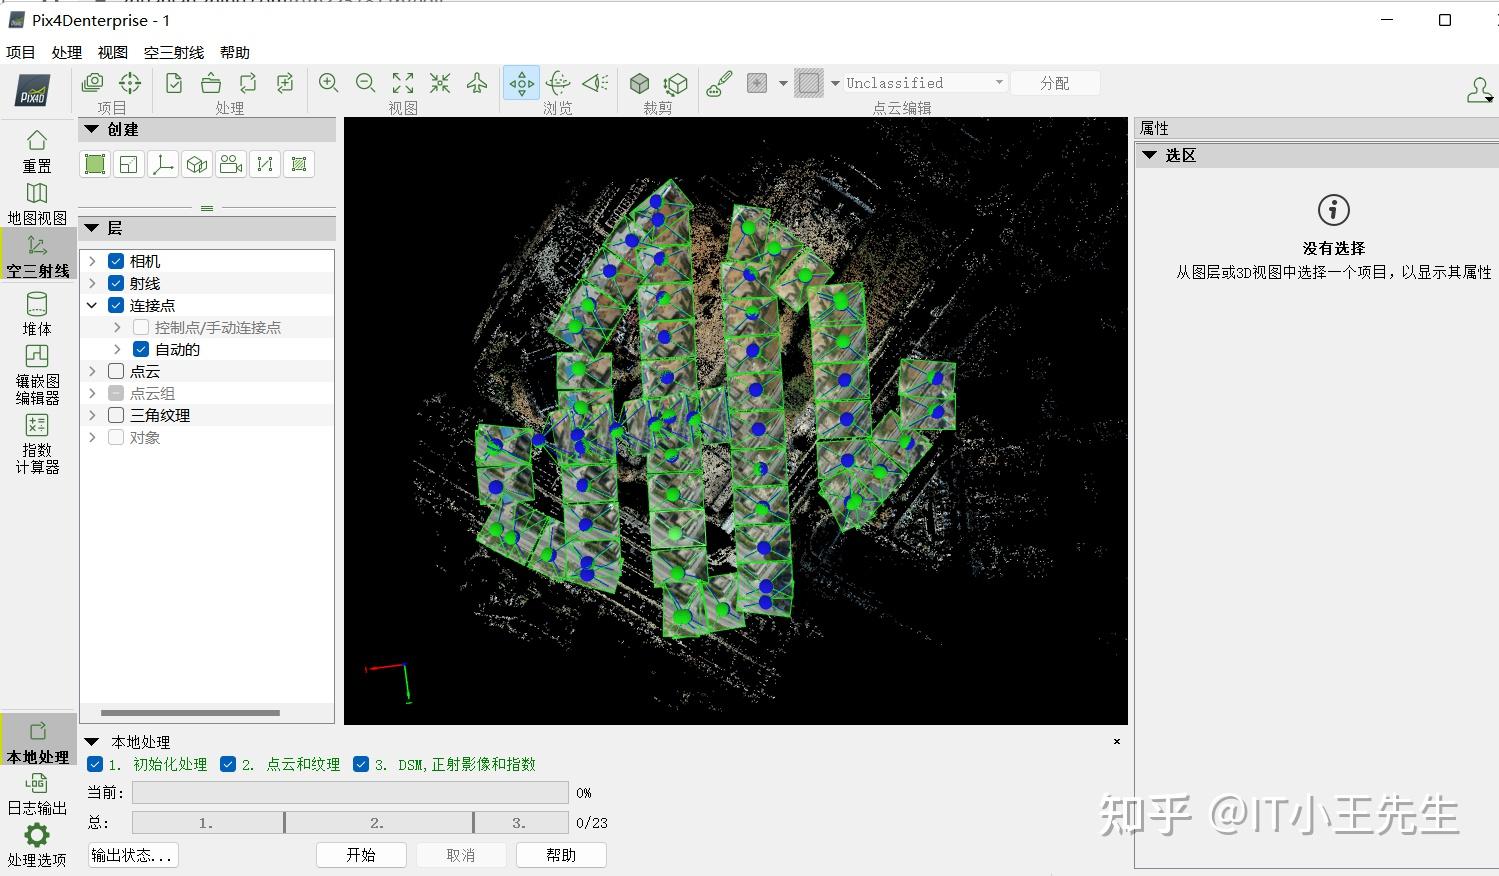Viewport: 1499px width, 876px height.
Task: Select the point cloud editing pencil tool
Action: click(718, 83)
